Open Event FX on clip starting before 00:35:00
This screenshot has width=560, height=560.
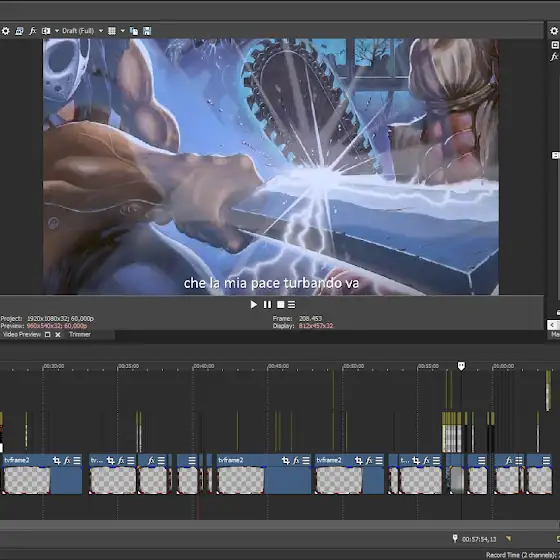[x=121, y=461]
